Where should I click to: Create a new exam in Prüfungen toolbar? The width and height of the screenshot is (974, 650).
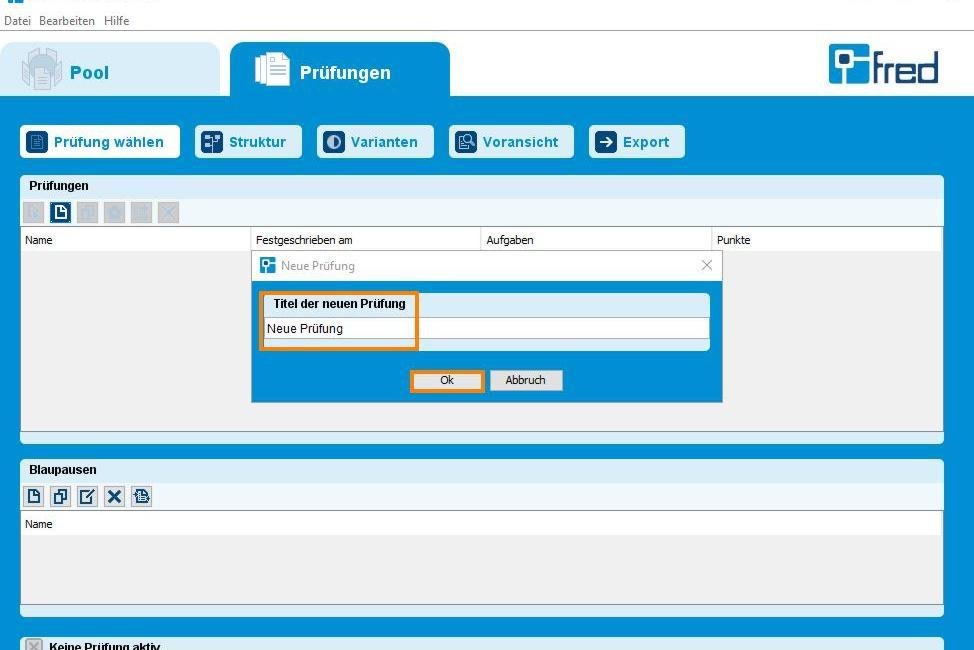pyautogui.click(x=60, y=213)
